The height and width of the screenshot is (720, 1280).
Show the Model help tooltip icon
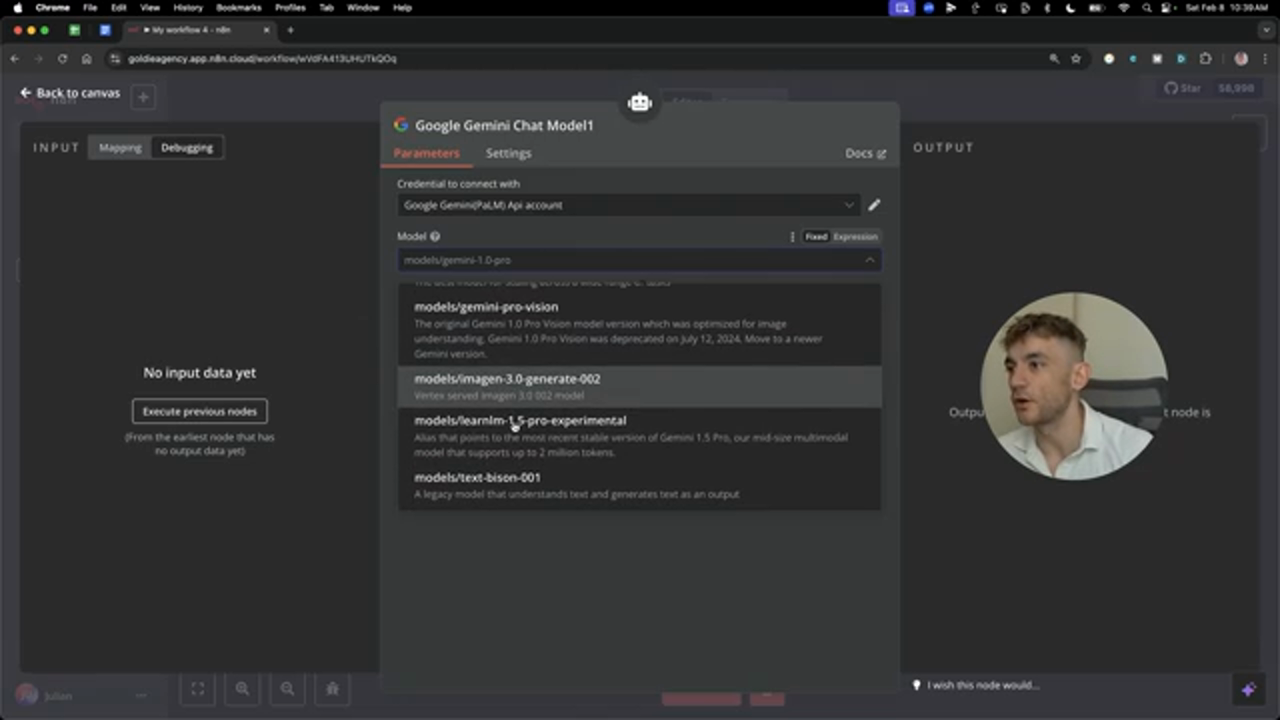point(435,237)
